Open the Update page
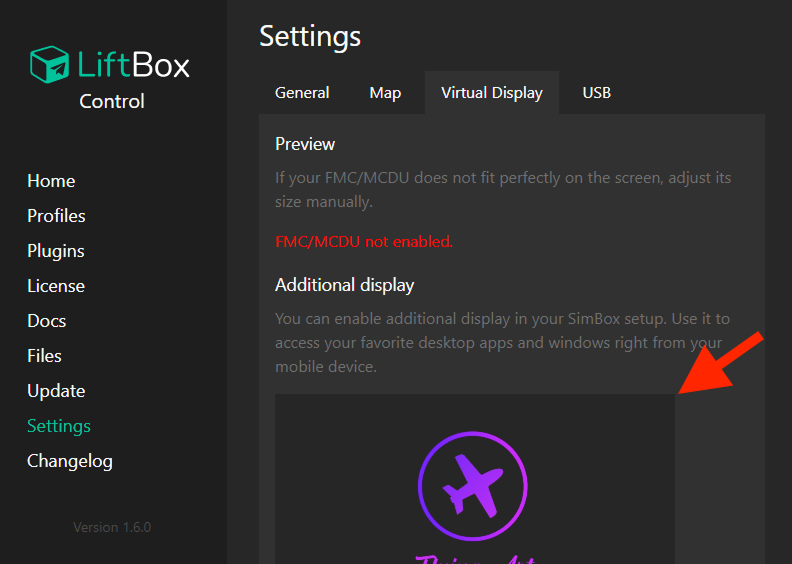This screenshot has width=792, height=564. point(56,391)
